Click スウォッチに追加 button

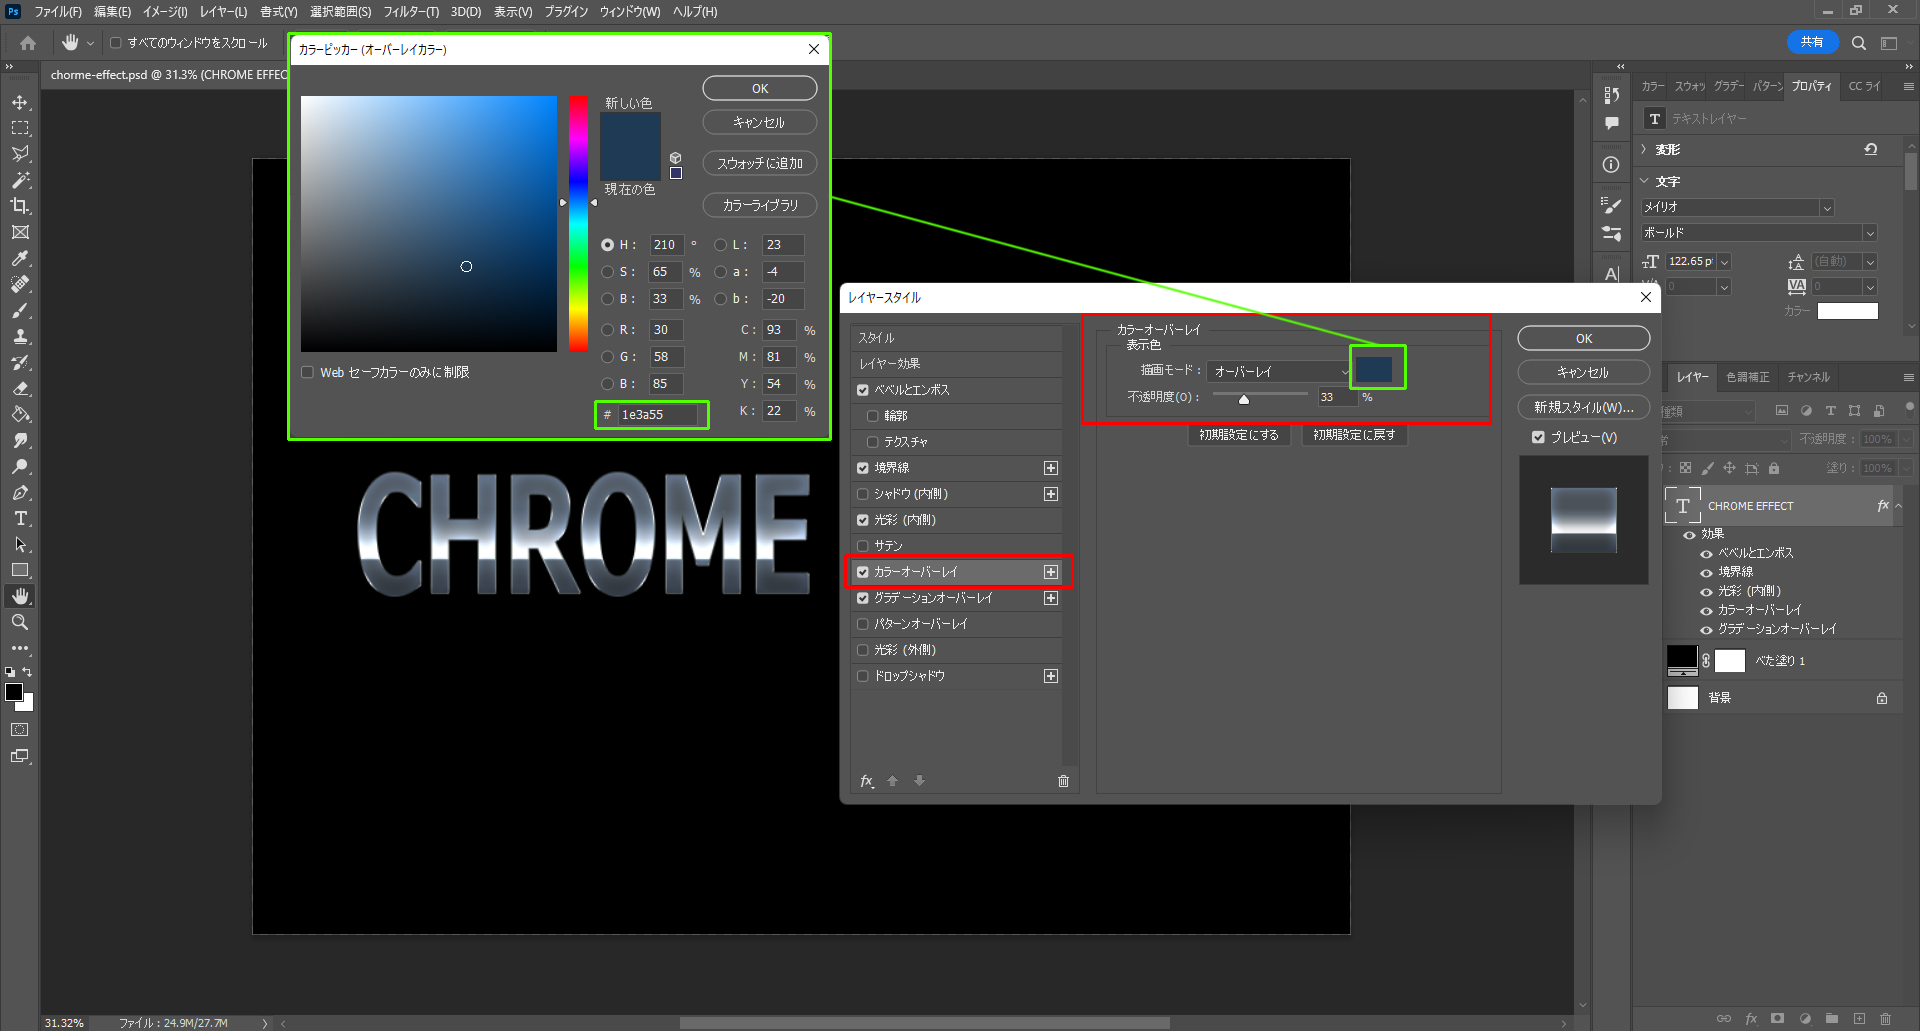759,163
